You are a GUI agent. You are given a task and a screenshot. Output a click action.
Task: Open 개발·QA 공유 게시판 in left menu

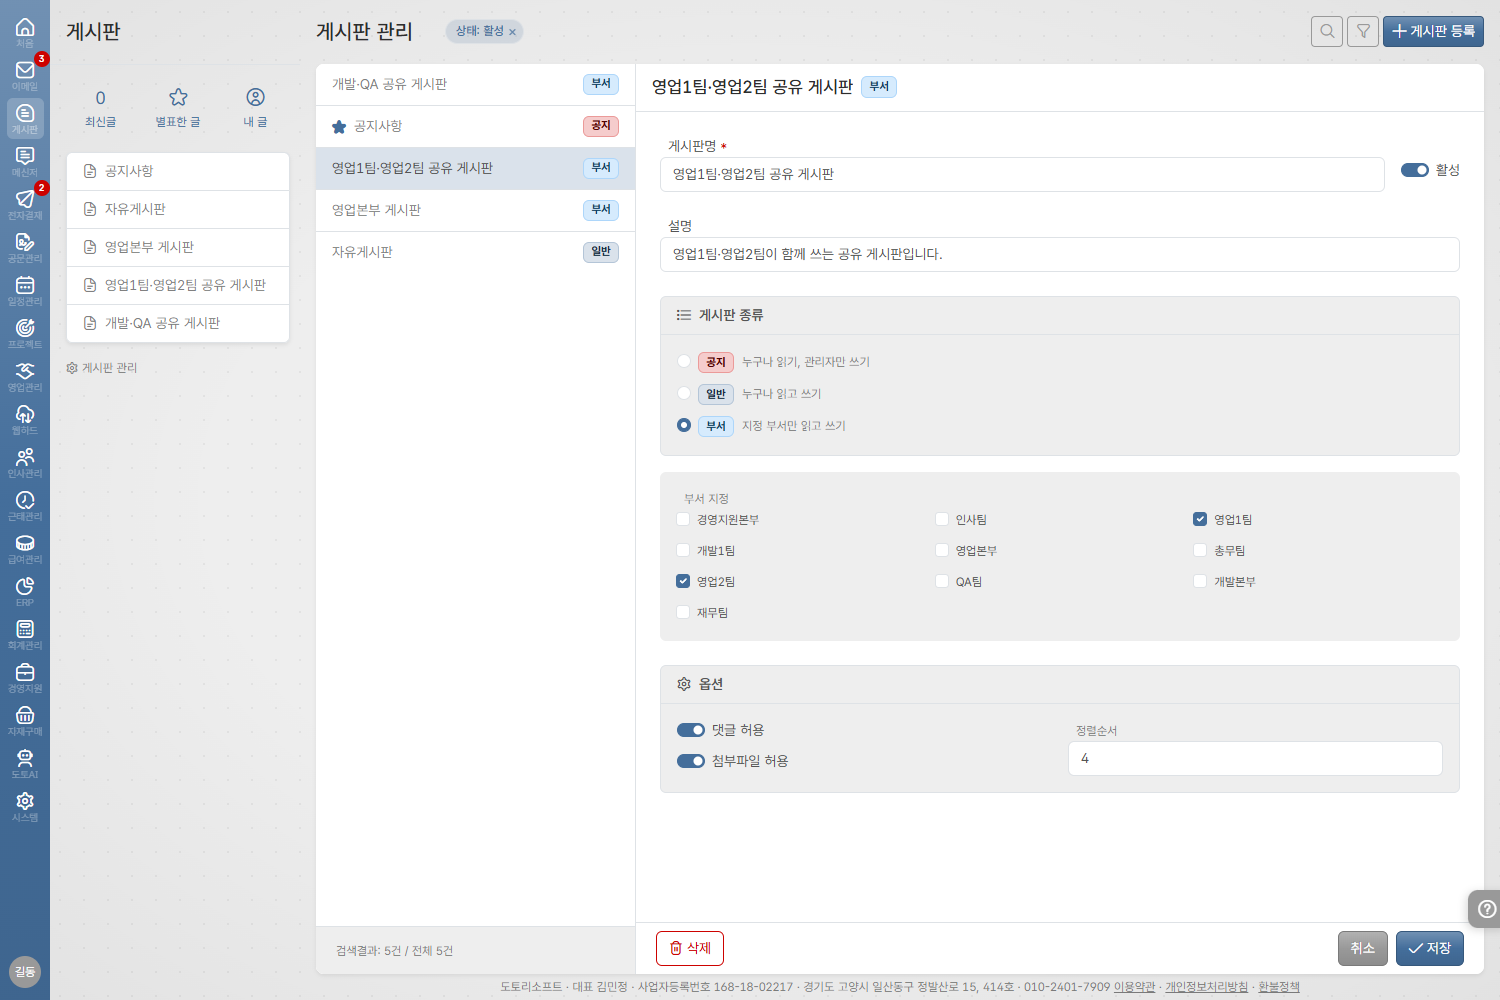tap(178, 323)
